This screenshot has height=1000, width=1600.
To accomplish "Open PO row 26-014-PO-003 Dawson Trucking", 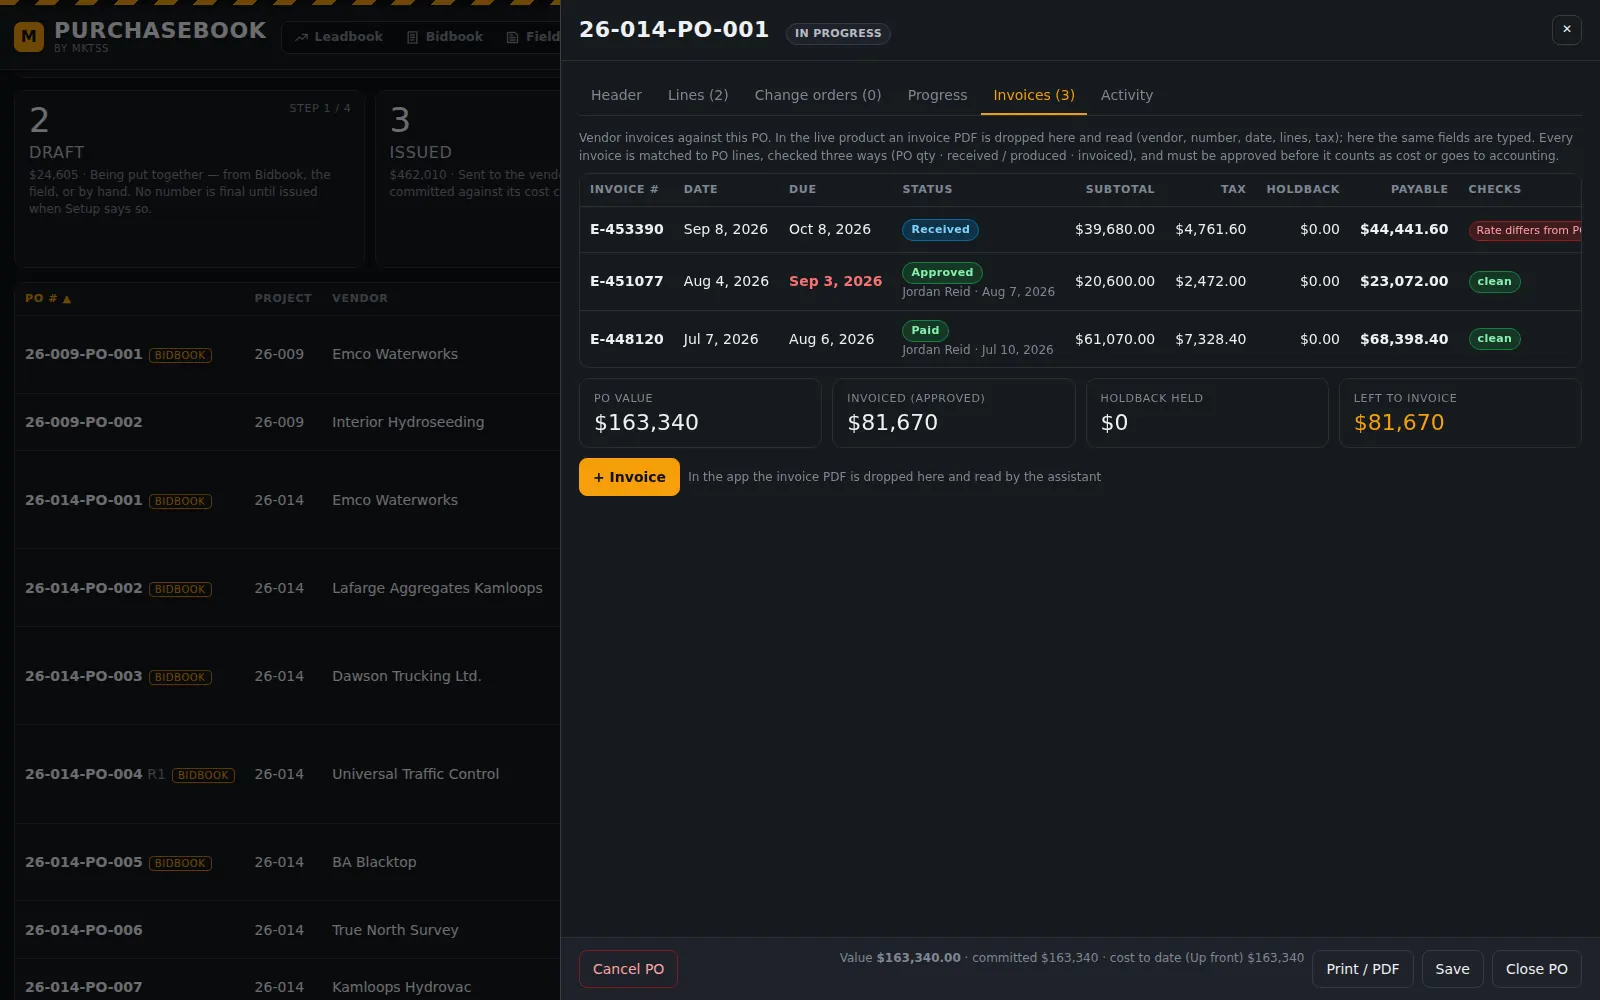I will [x=287, y=676].
